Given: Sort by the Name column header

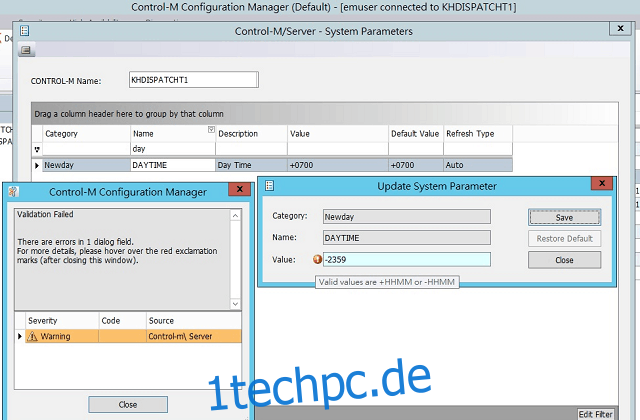Looking at the screenshot, I should (x=173, y=133).
